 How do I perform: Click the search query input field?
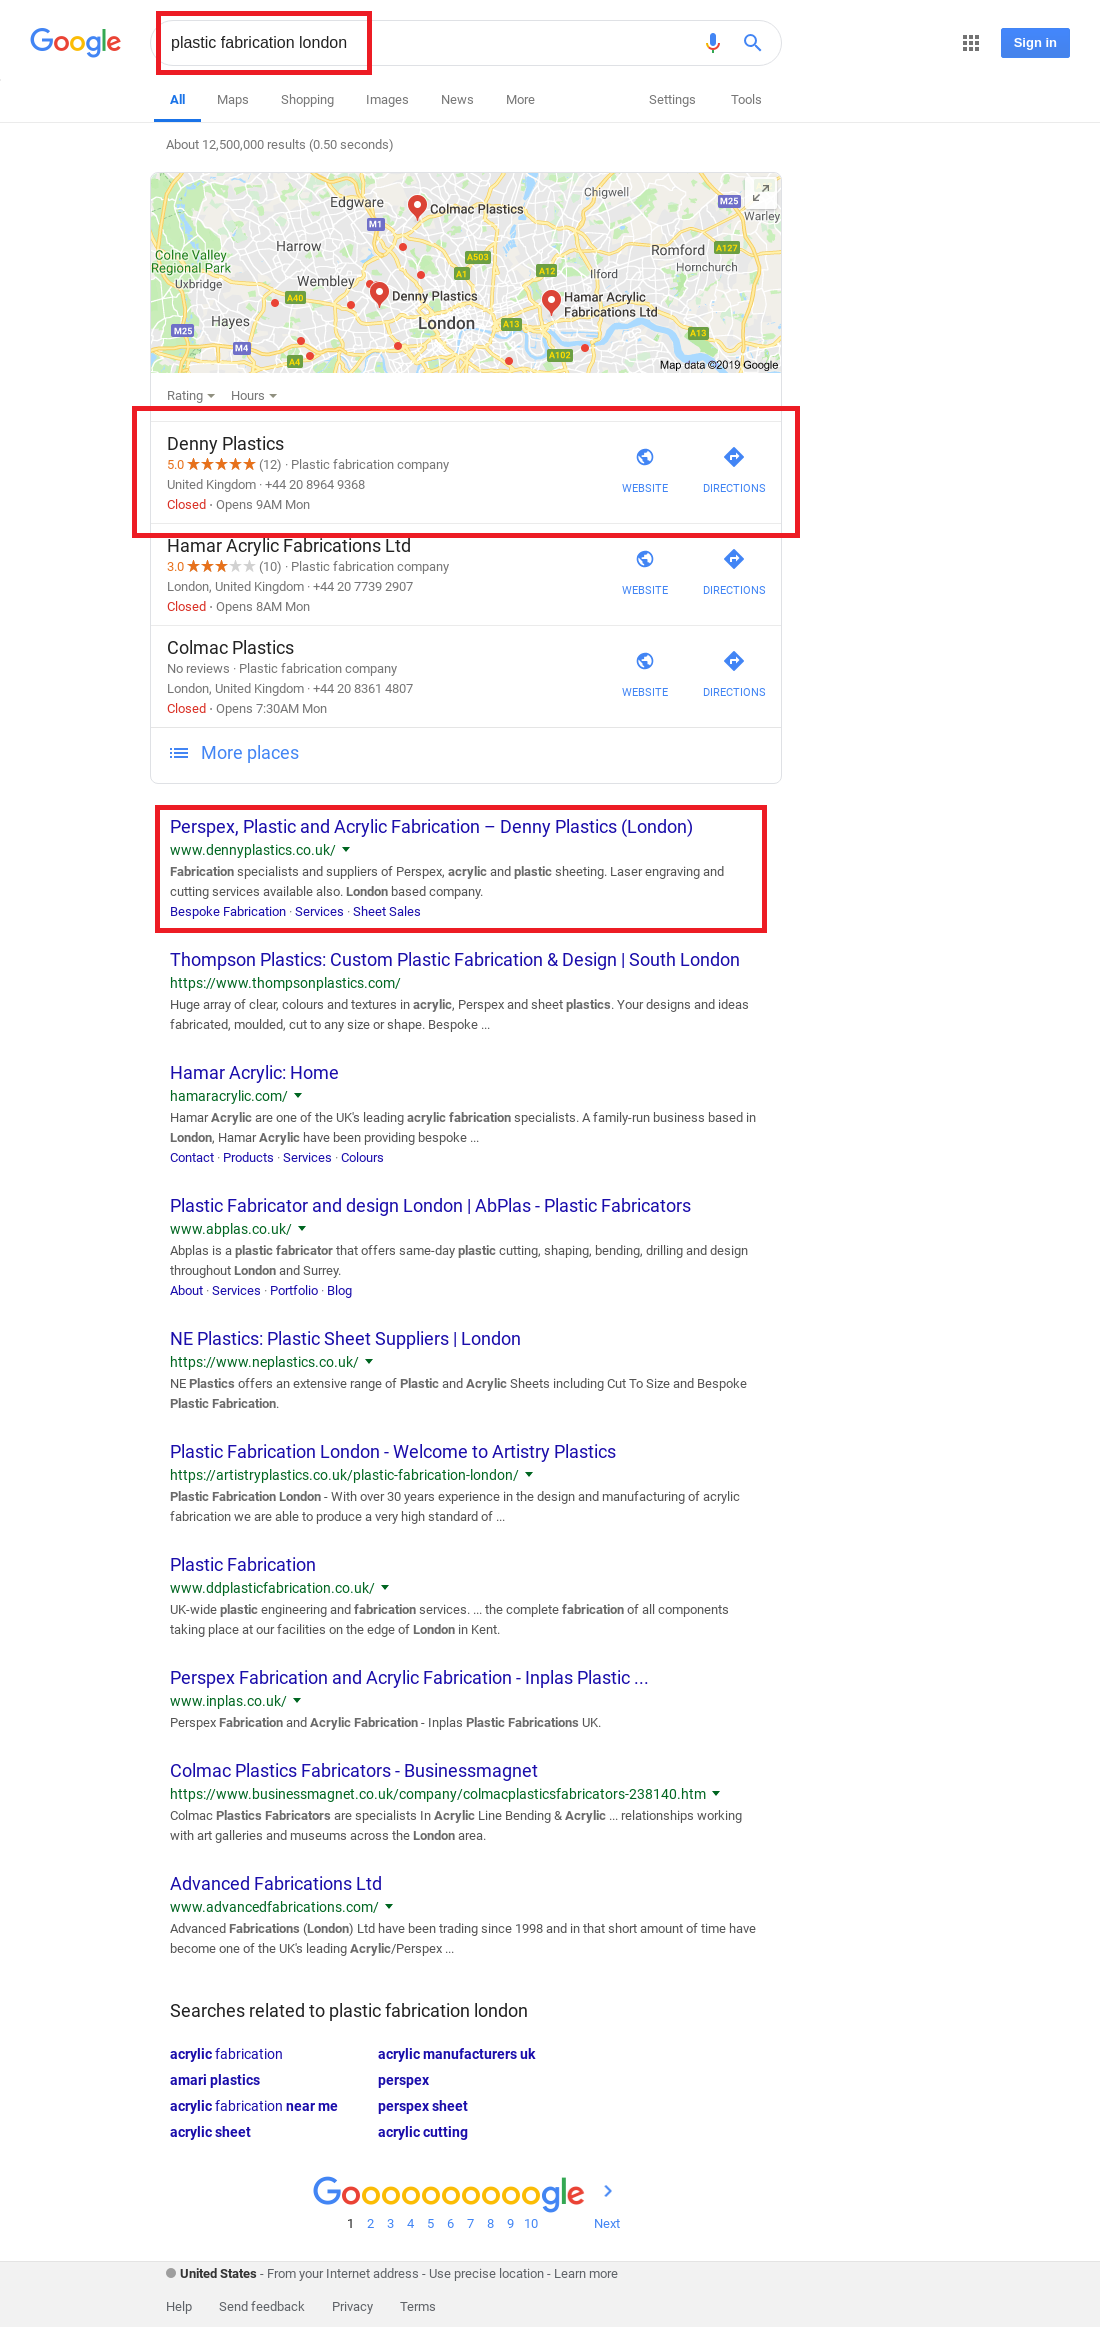point(420,43)
